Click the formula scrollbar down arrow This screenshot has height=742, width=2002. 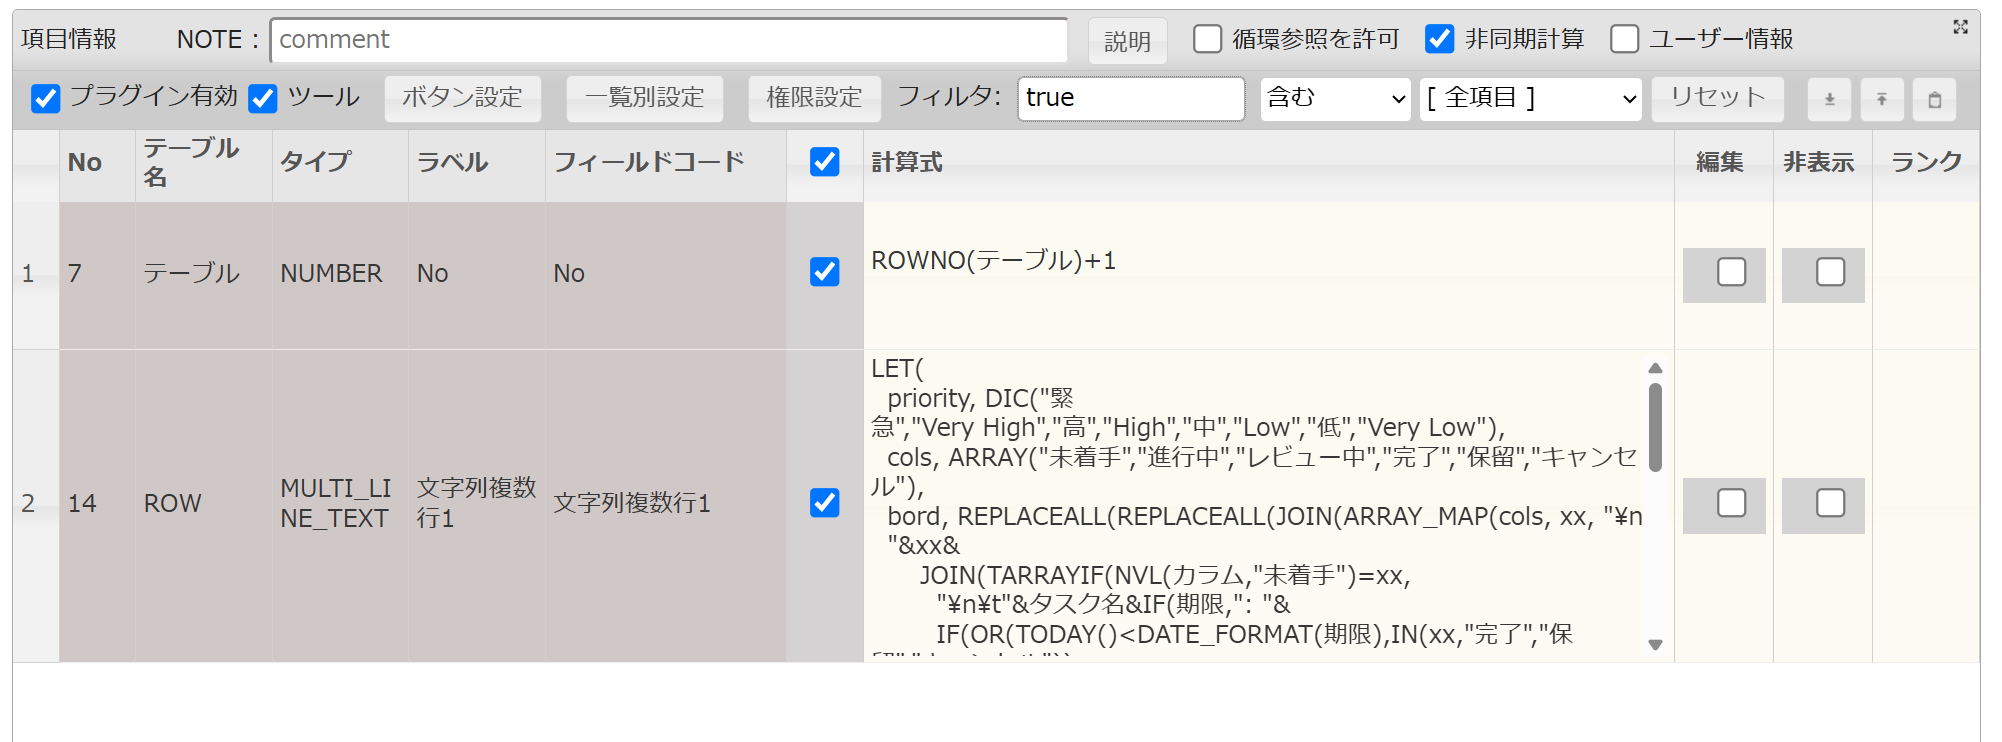(1655, 645)
